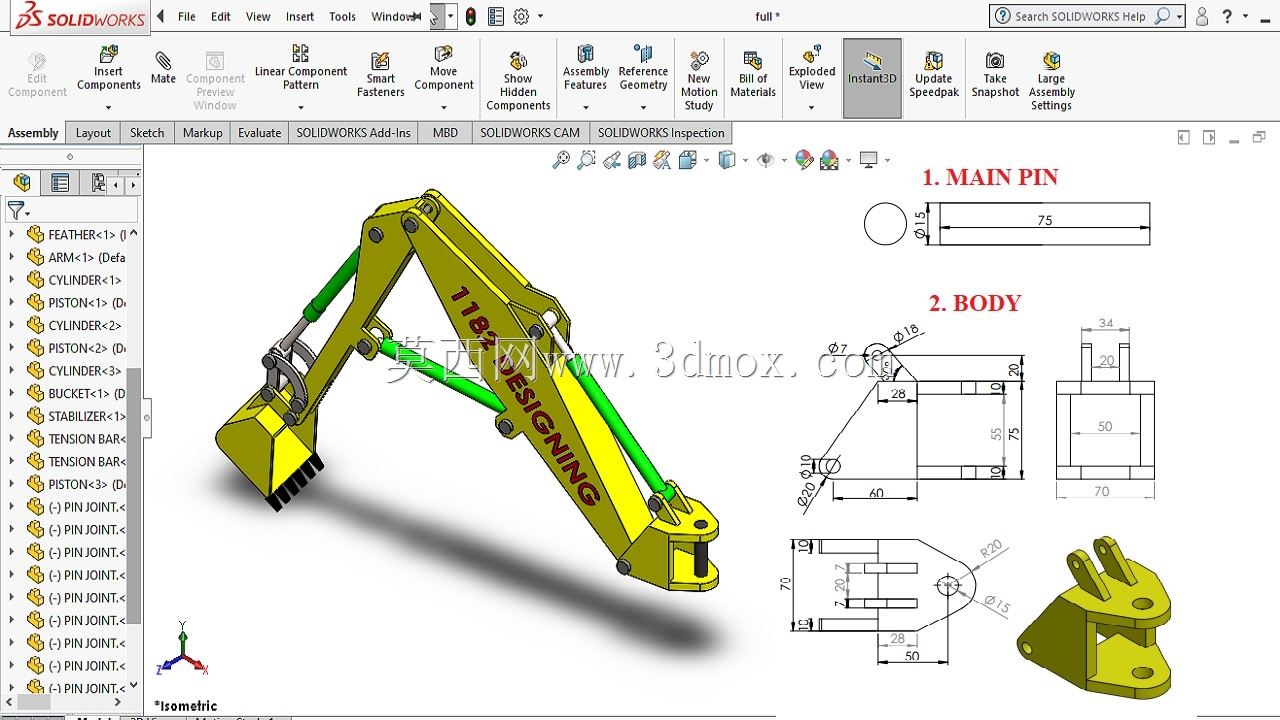1280x720 pixels.
Task: Click Show Hidden Components
Action: (x=518, y=81)
